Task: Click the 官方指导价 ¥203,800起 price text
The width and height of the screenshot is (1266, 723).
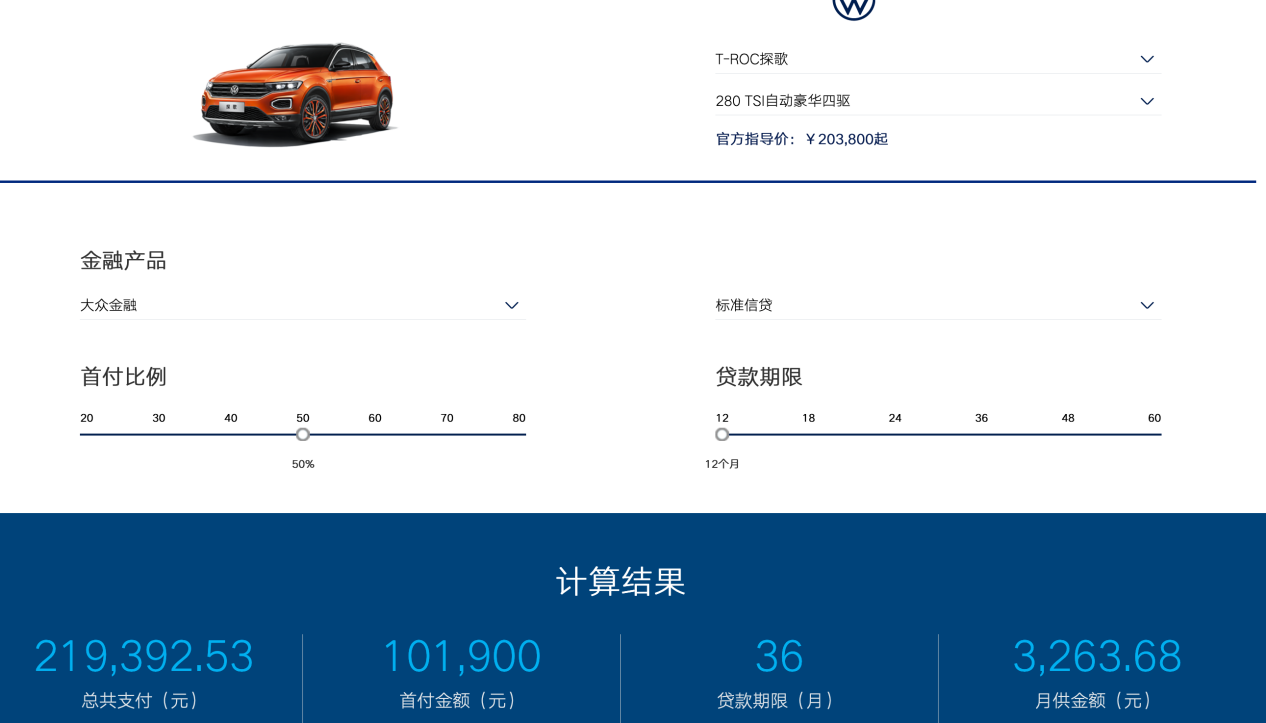Action: (802, 139)
